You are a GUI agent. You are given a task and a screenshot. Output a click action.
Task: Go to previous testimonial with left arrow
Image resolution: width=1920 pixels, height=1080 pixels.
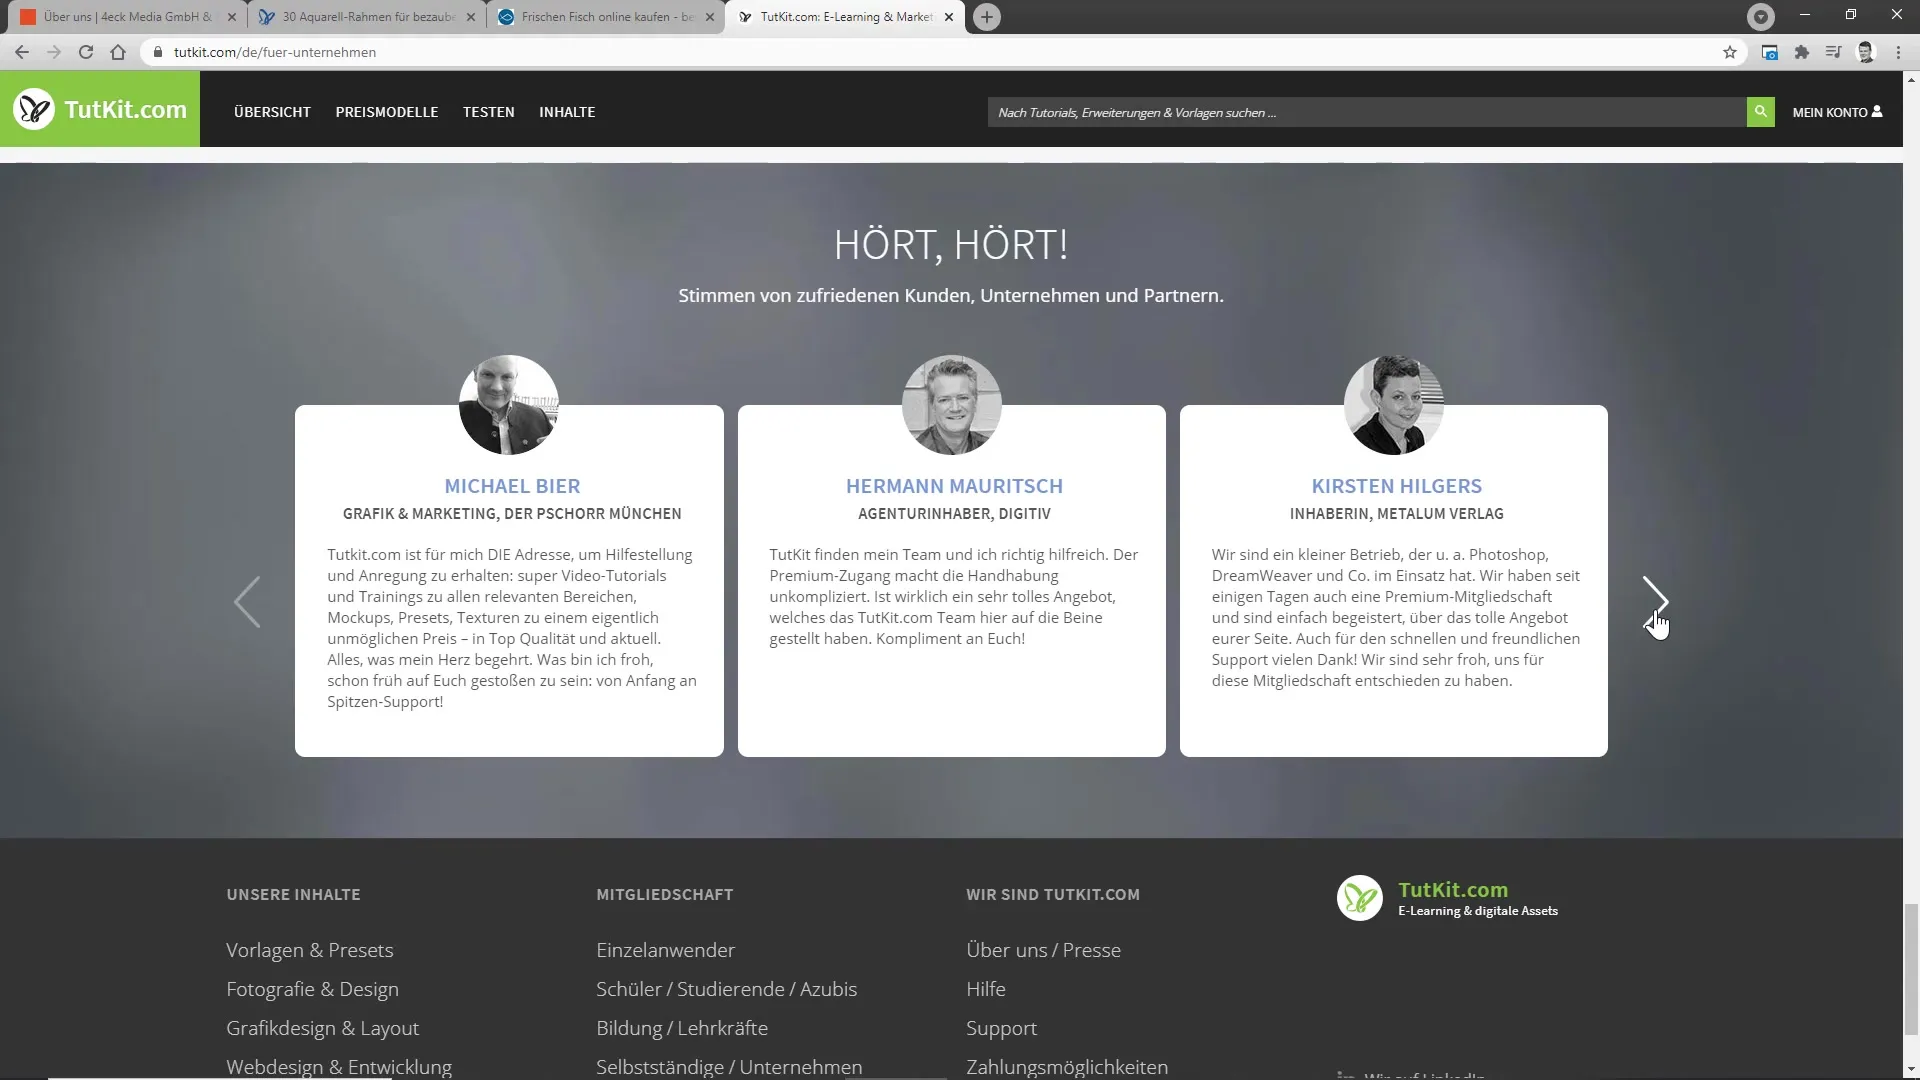coord(247,601)
